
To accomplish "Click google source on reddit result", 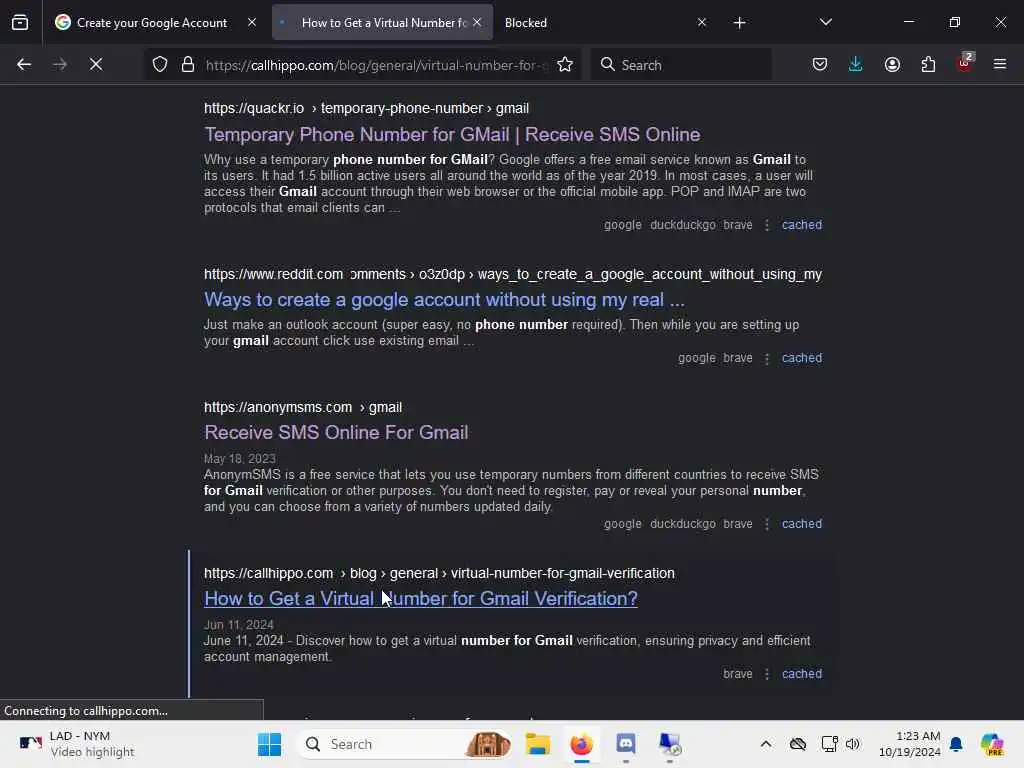I will click(697, 358).
